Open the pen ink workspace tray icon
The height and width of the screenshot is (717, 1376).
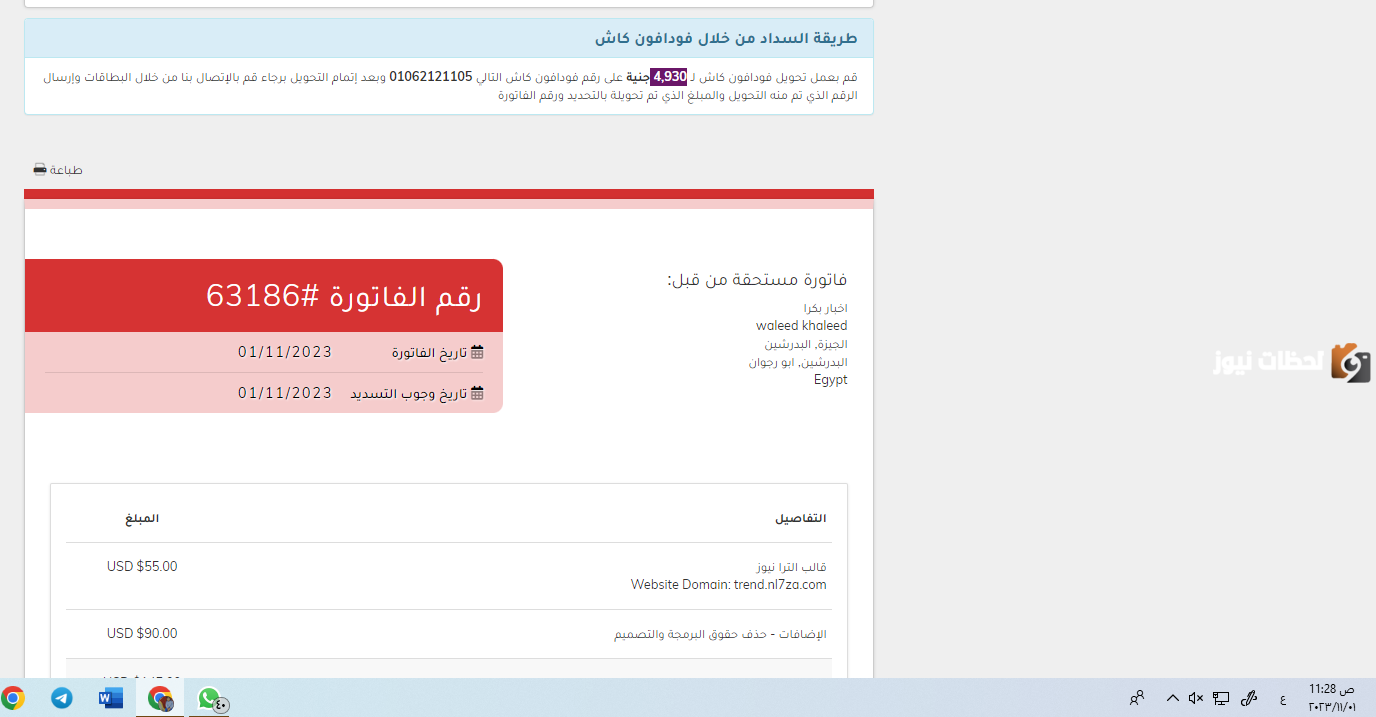(x=1249, y=698)
